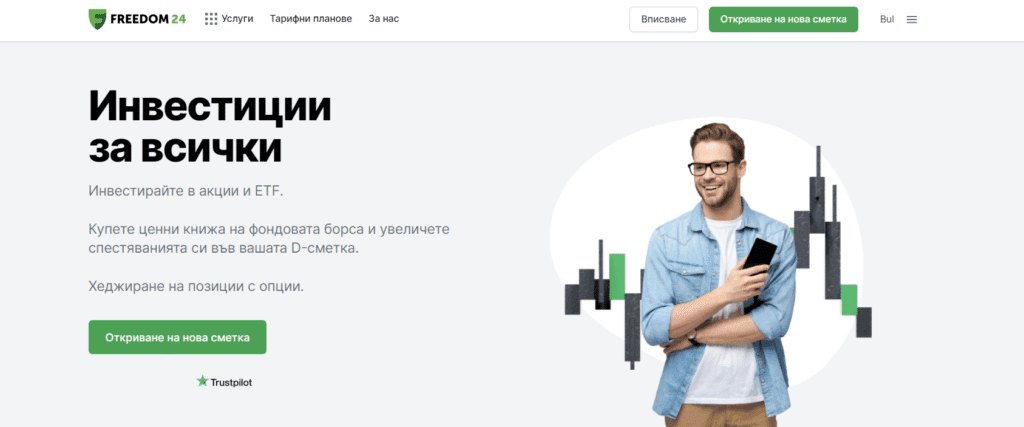
Task: Open the hamburger menu icon
Action: (x=912, y=20)
